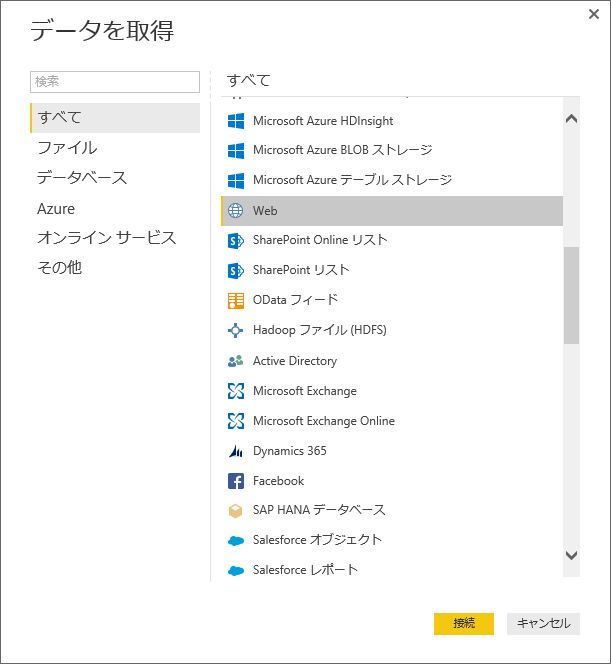The width and height of the screenshot is (611, 664).
Task: Click the キャンセル button
Action: coord(543,623)
